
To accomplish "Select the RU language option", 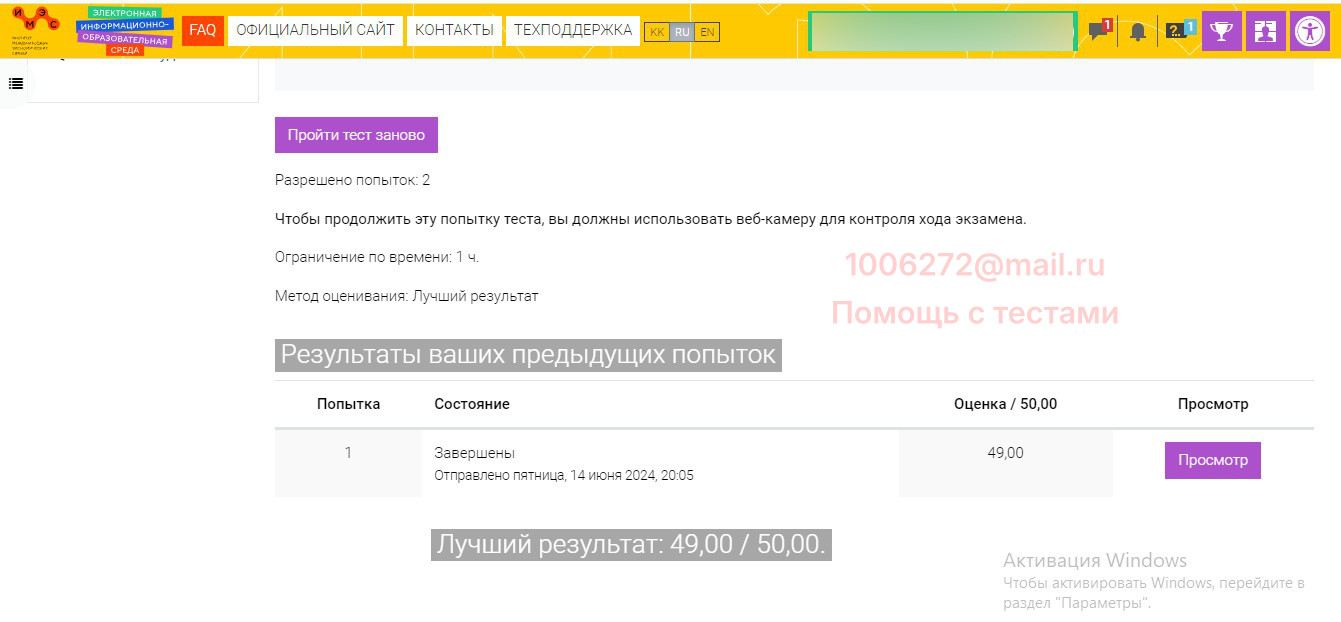I will (x=682, y=32).
